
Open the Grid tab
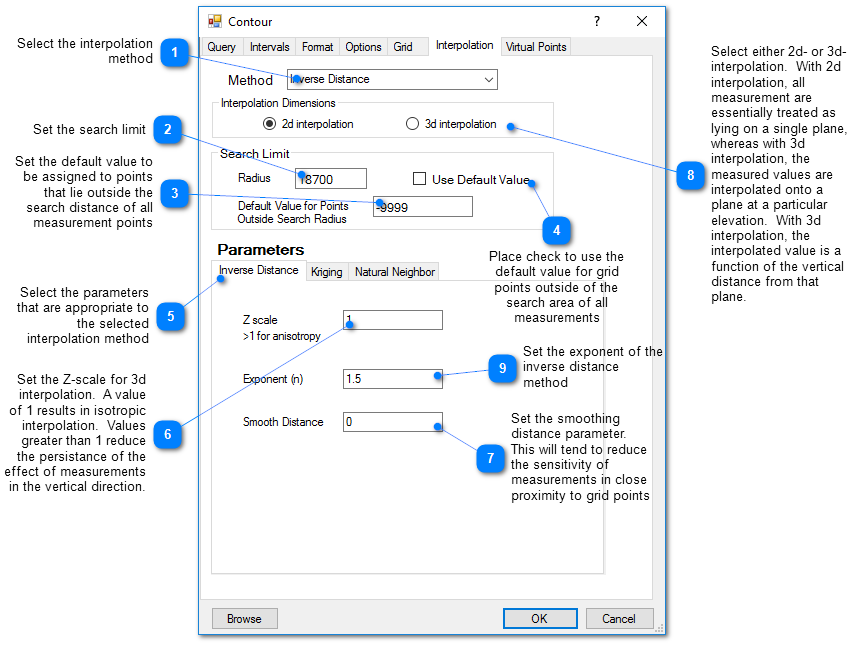(402, 47)
